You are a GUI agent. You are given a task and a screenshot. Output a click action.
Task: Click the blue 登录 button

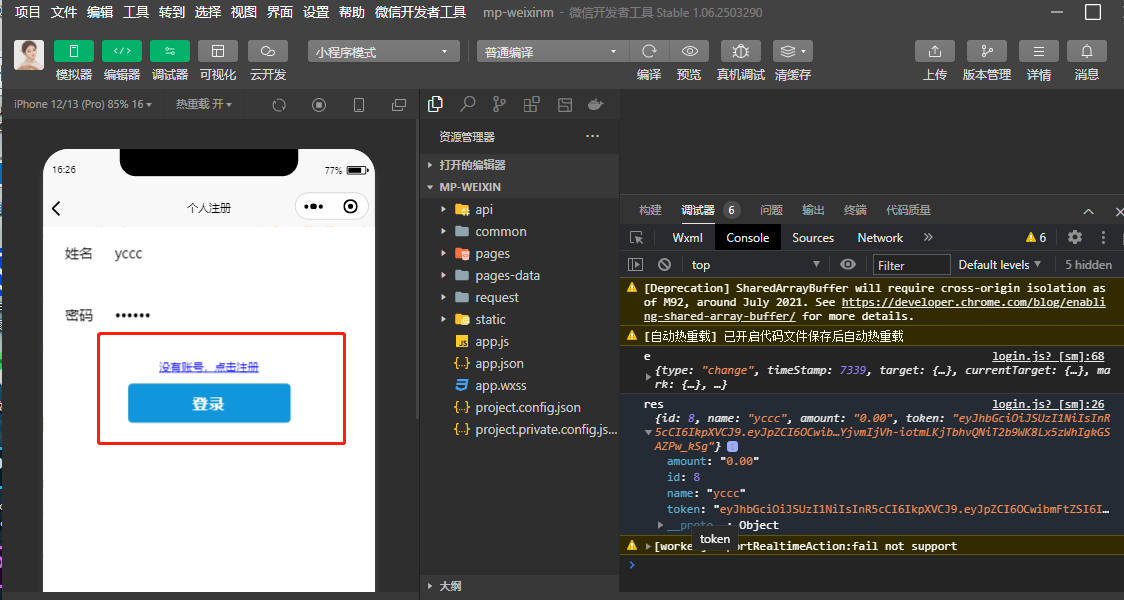[x=209, y=403]
